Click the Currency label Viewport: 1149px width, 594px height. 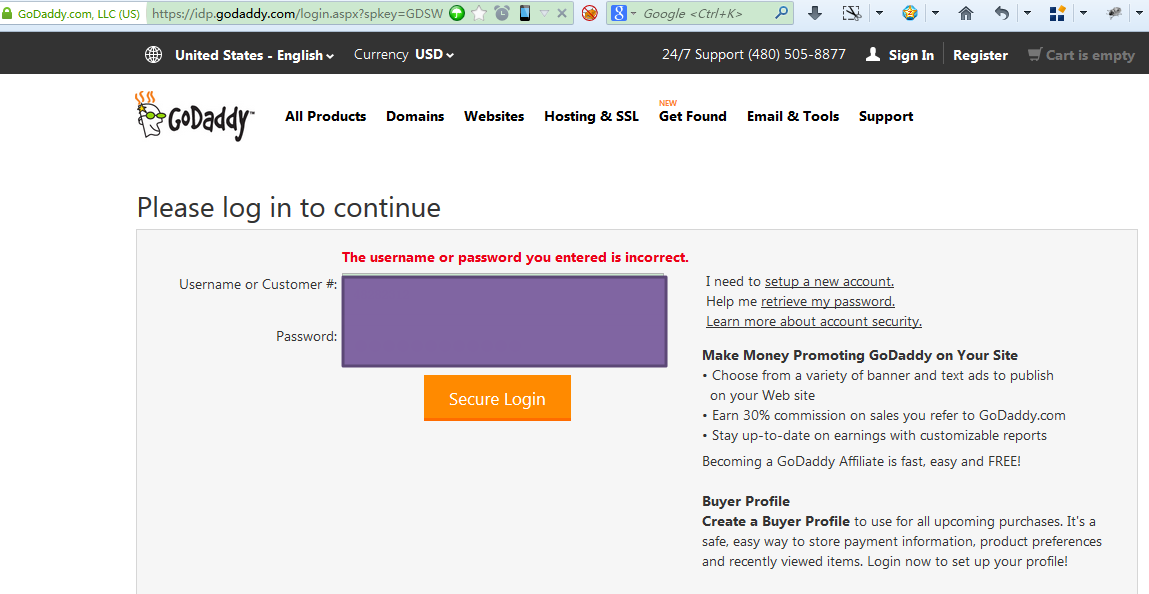click(381, 54)
